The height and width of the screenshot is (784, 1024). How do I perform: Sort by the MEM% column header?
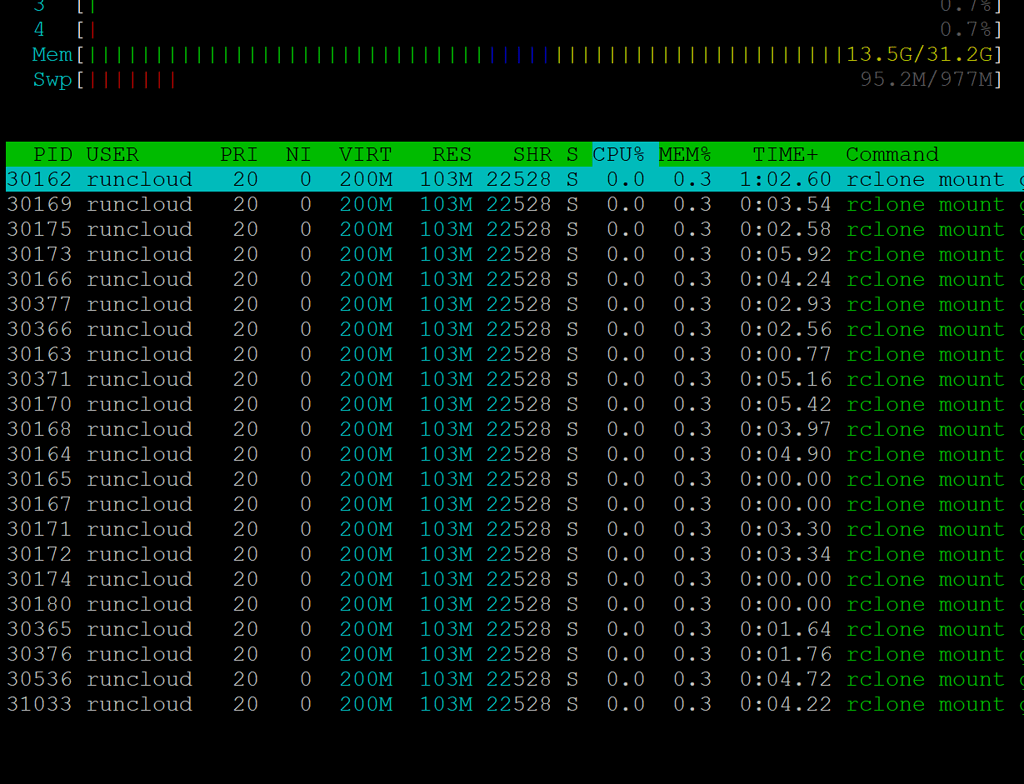(x=684, y=155)
